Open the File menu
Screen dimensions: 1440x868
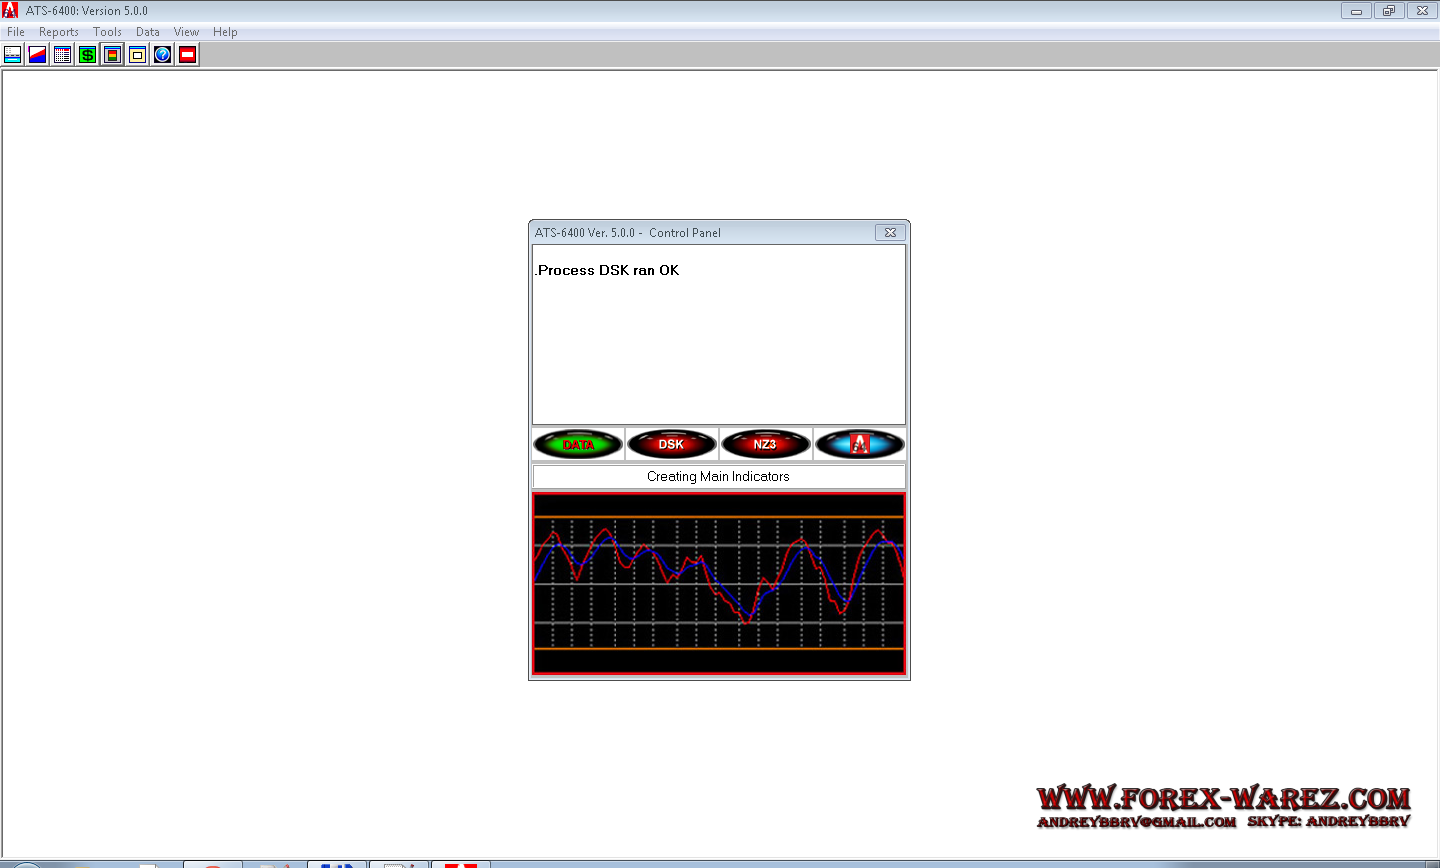[16, 32]
